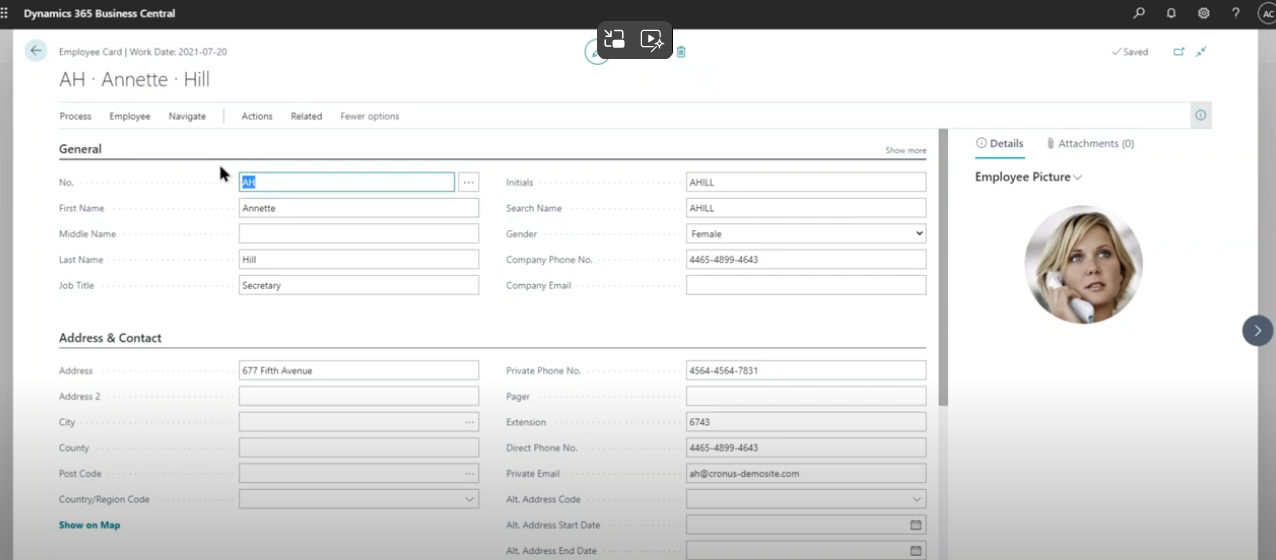Click the Job Title input field
This screenshot has height=560, width=1276.
click(x=358, y=286)
